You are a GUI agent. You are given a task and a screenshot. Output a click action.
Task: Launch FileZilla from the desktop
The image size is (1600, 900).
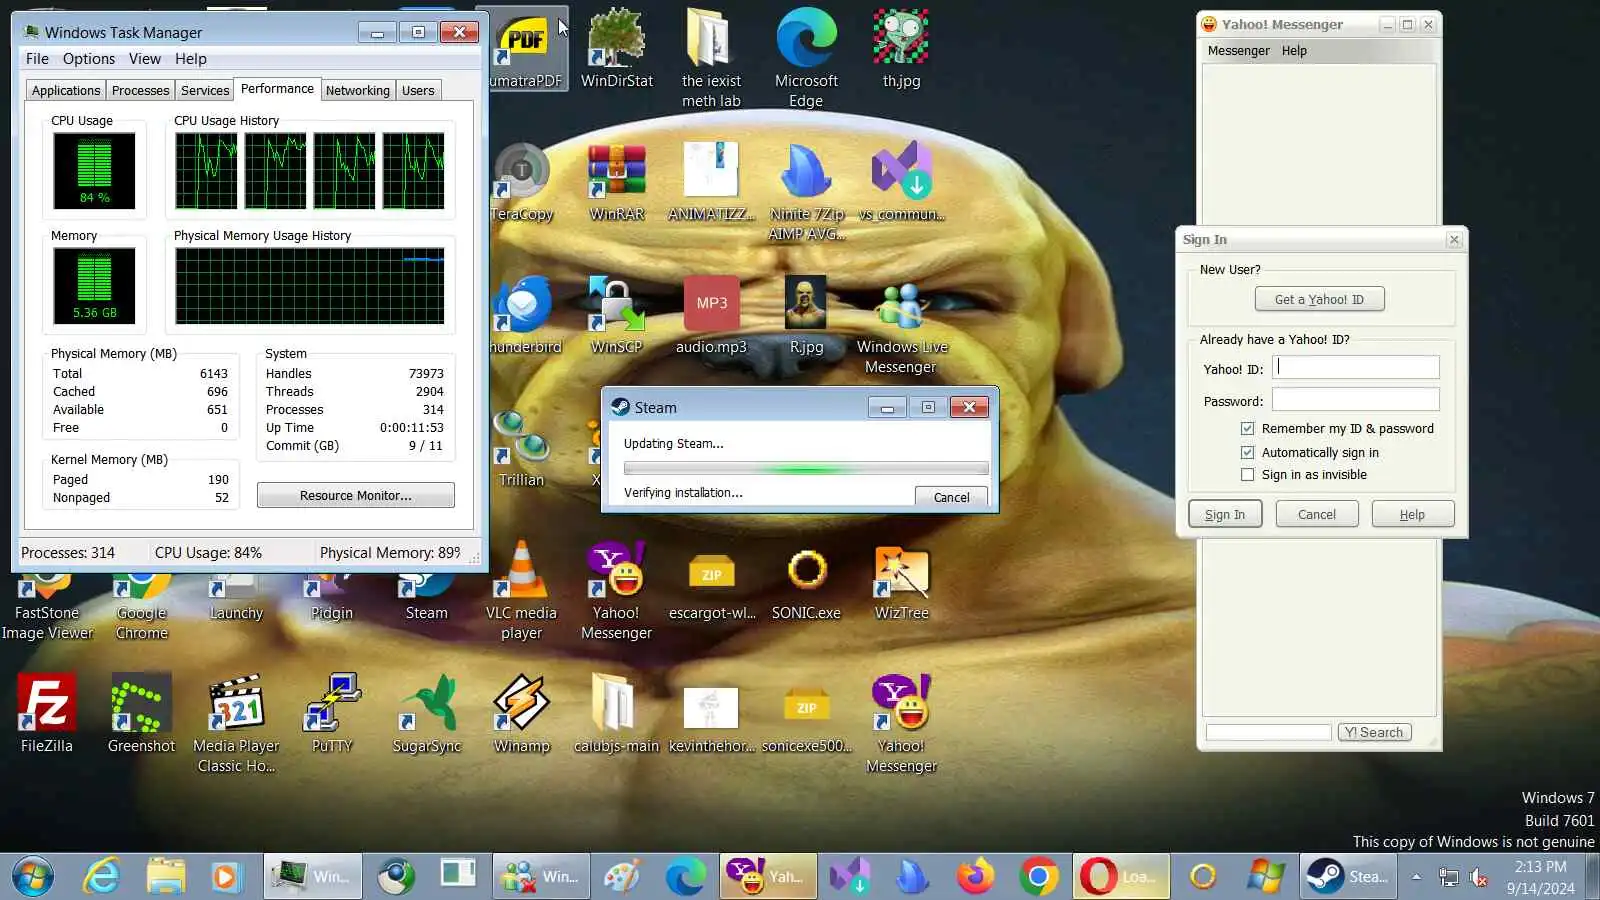pyautogui.click(x=46, y=713)
